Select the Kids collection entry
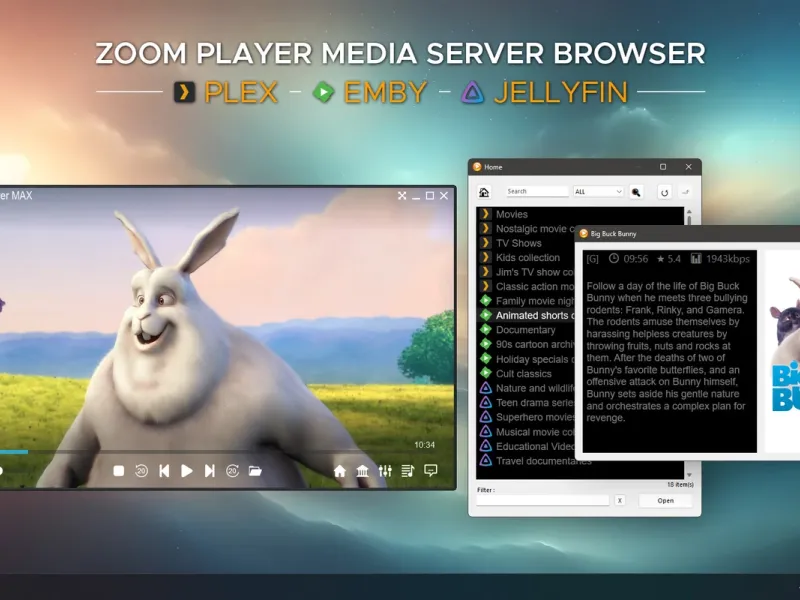This screenshot has width=800, height=600. coord(526,258)
